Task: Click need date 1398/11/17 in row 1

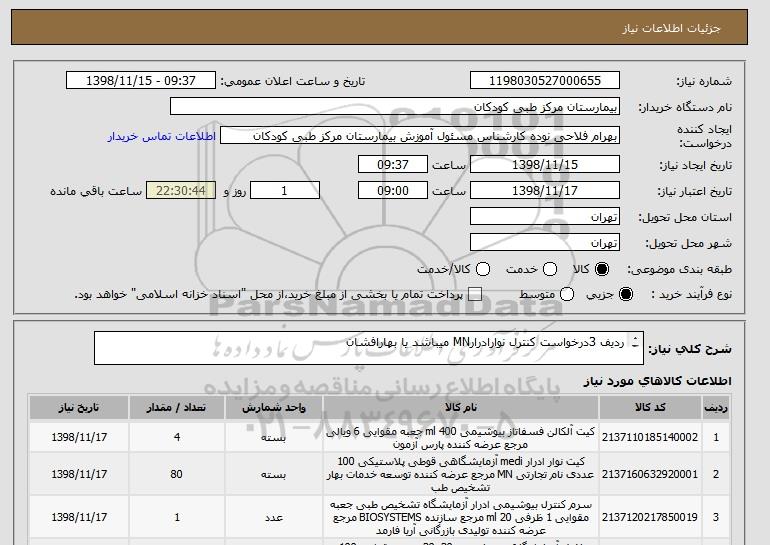Action: point(79,437)
